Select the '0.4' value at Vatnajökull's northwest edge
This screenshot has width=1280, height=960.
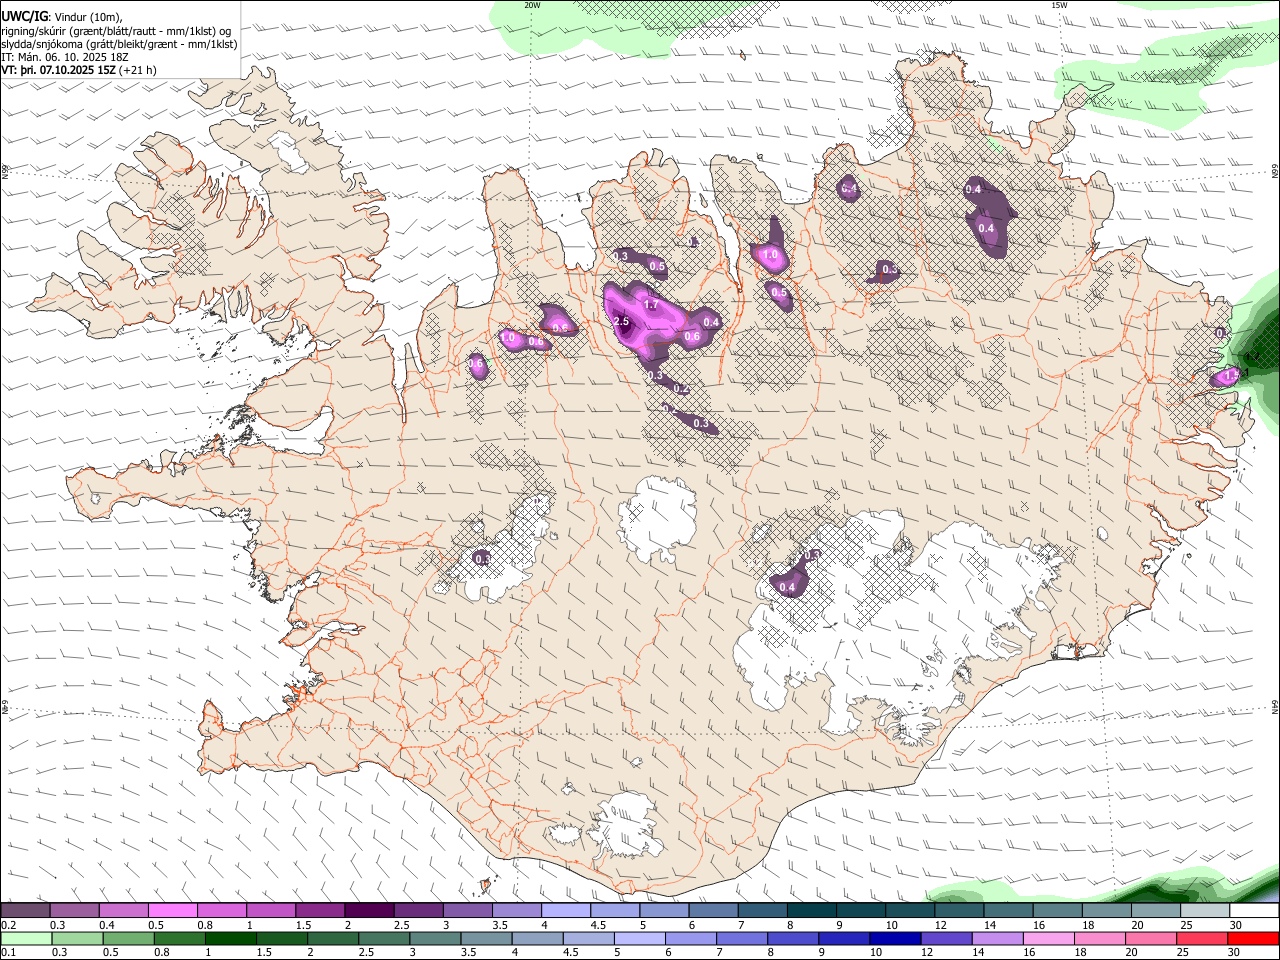[x=788, y=588]
